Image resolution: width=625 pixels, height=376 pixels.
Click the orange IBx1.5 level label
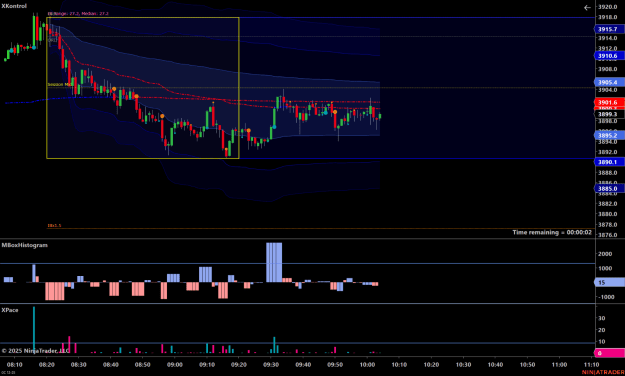(54, 225)
